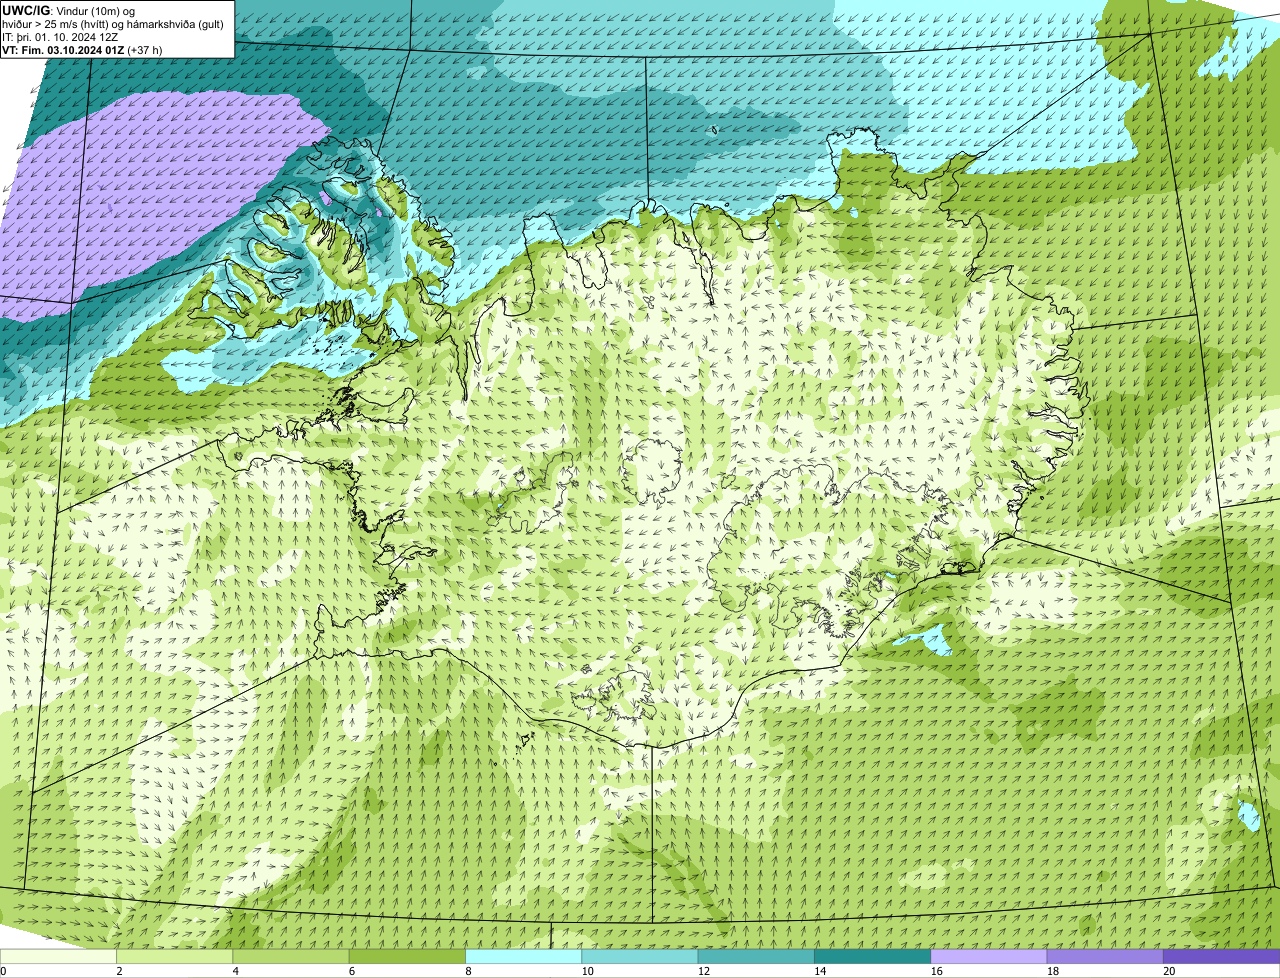Screen dimensions: 1280x978
Task: Click the legend tick label "16"
Action: [x=937, y=971]
